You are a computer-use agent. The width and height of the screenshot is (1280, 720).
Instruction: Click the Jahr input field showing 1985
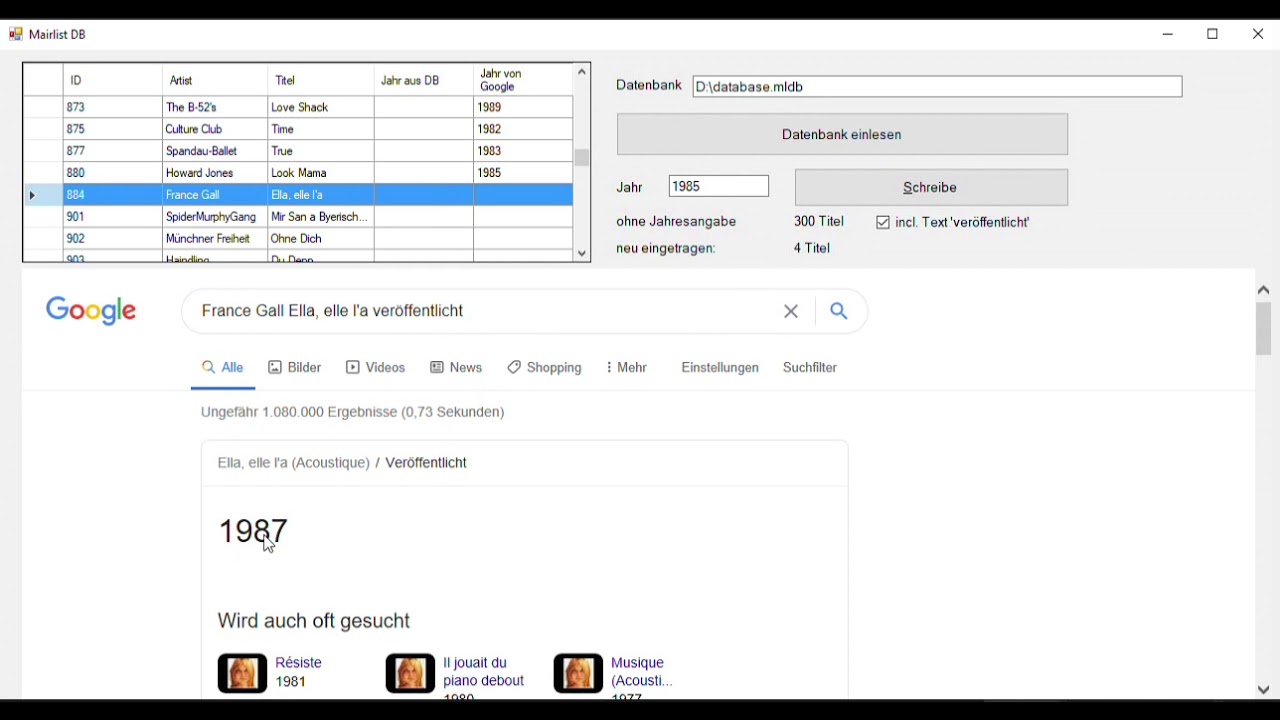click(x=719, y=186)
